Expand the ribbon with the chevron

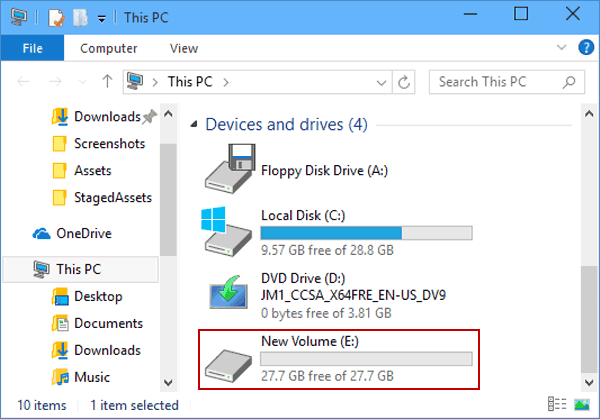tap(561, 47)
